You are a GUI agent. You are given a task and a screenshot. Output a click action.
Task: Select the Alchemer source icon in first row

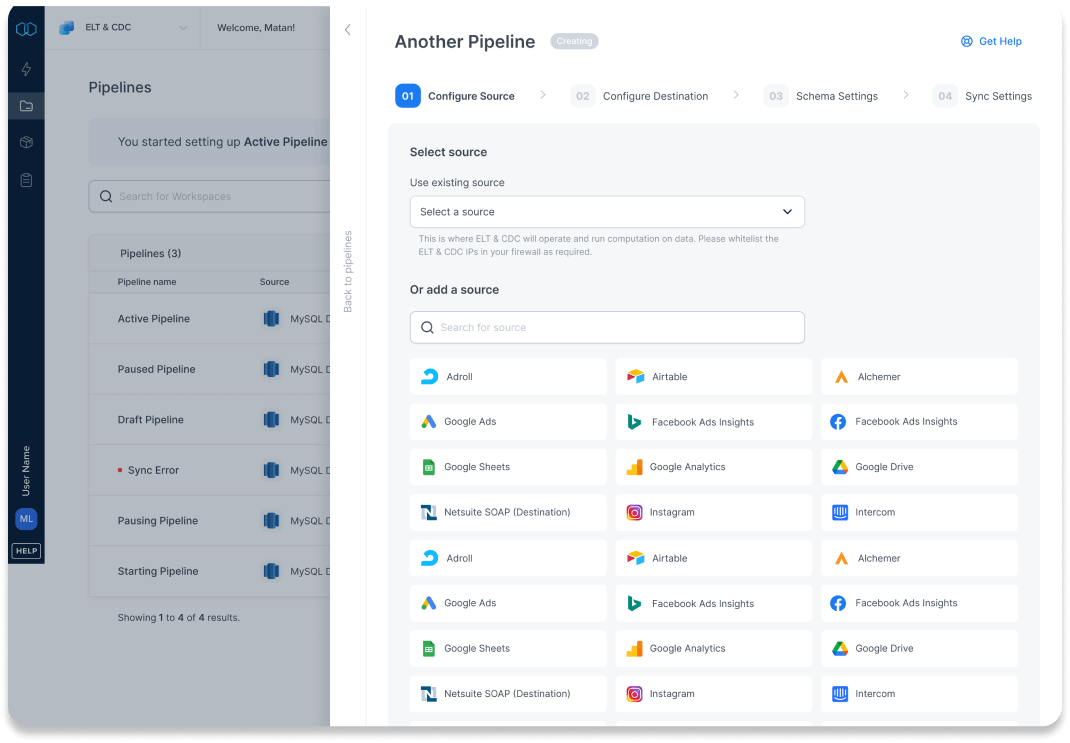click(x=841, y=377)
